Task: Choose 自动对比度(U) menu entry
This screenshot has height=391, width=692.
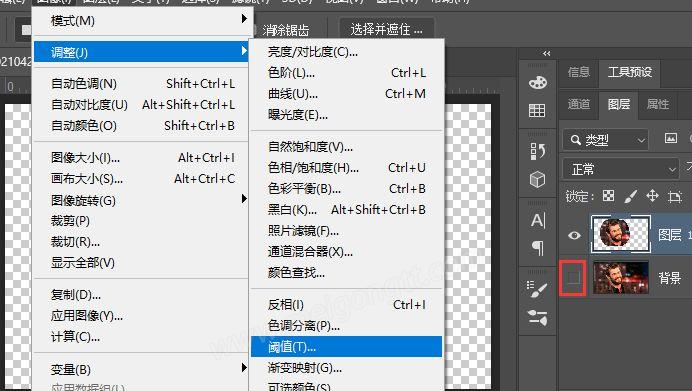Action: [x=141, y=105]
